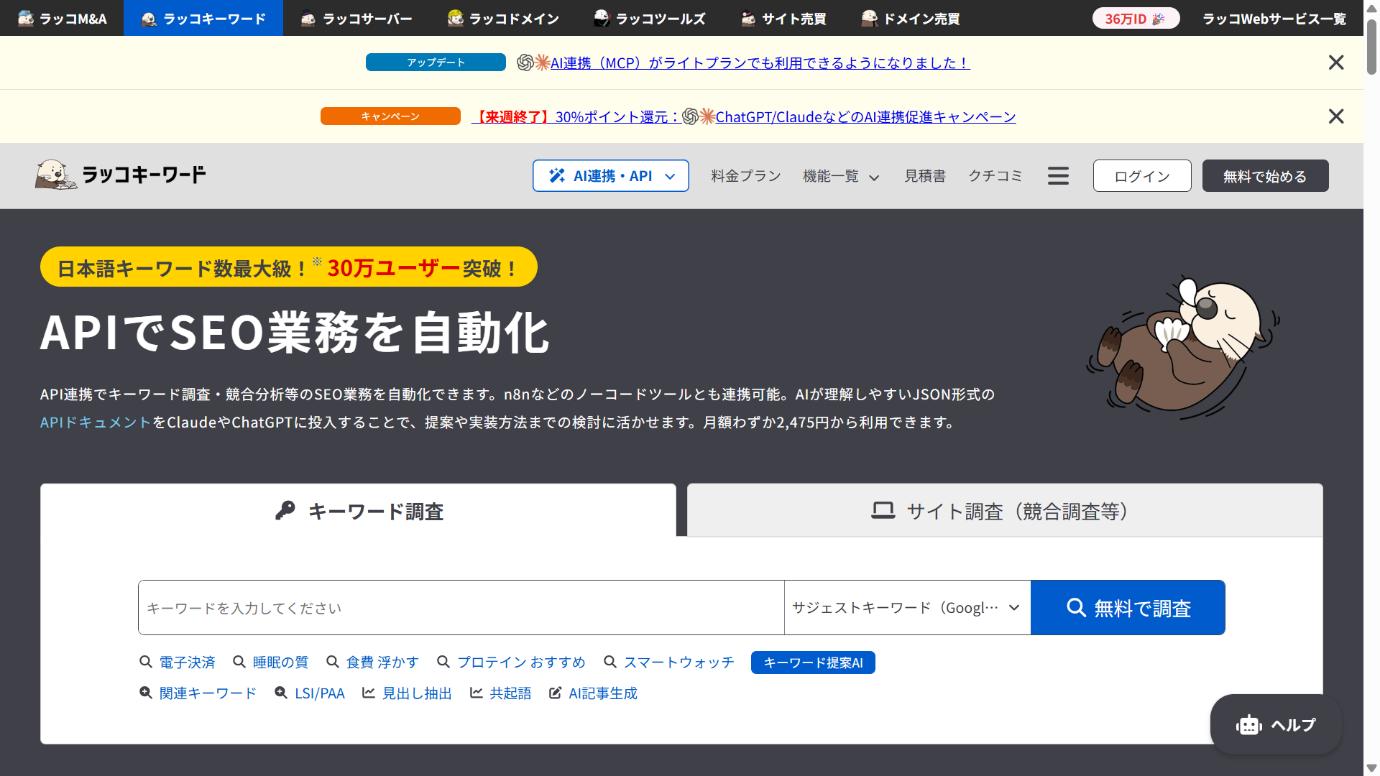Viewport: 1380px width, 776px height.
Task: Open 共起語 tool link
Action: click(x=501, y=693)
